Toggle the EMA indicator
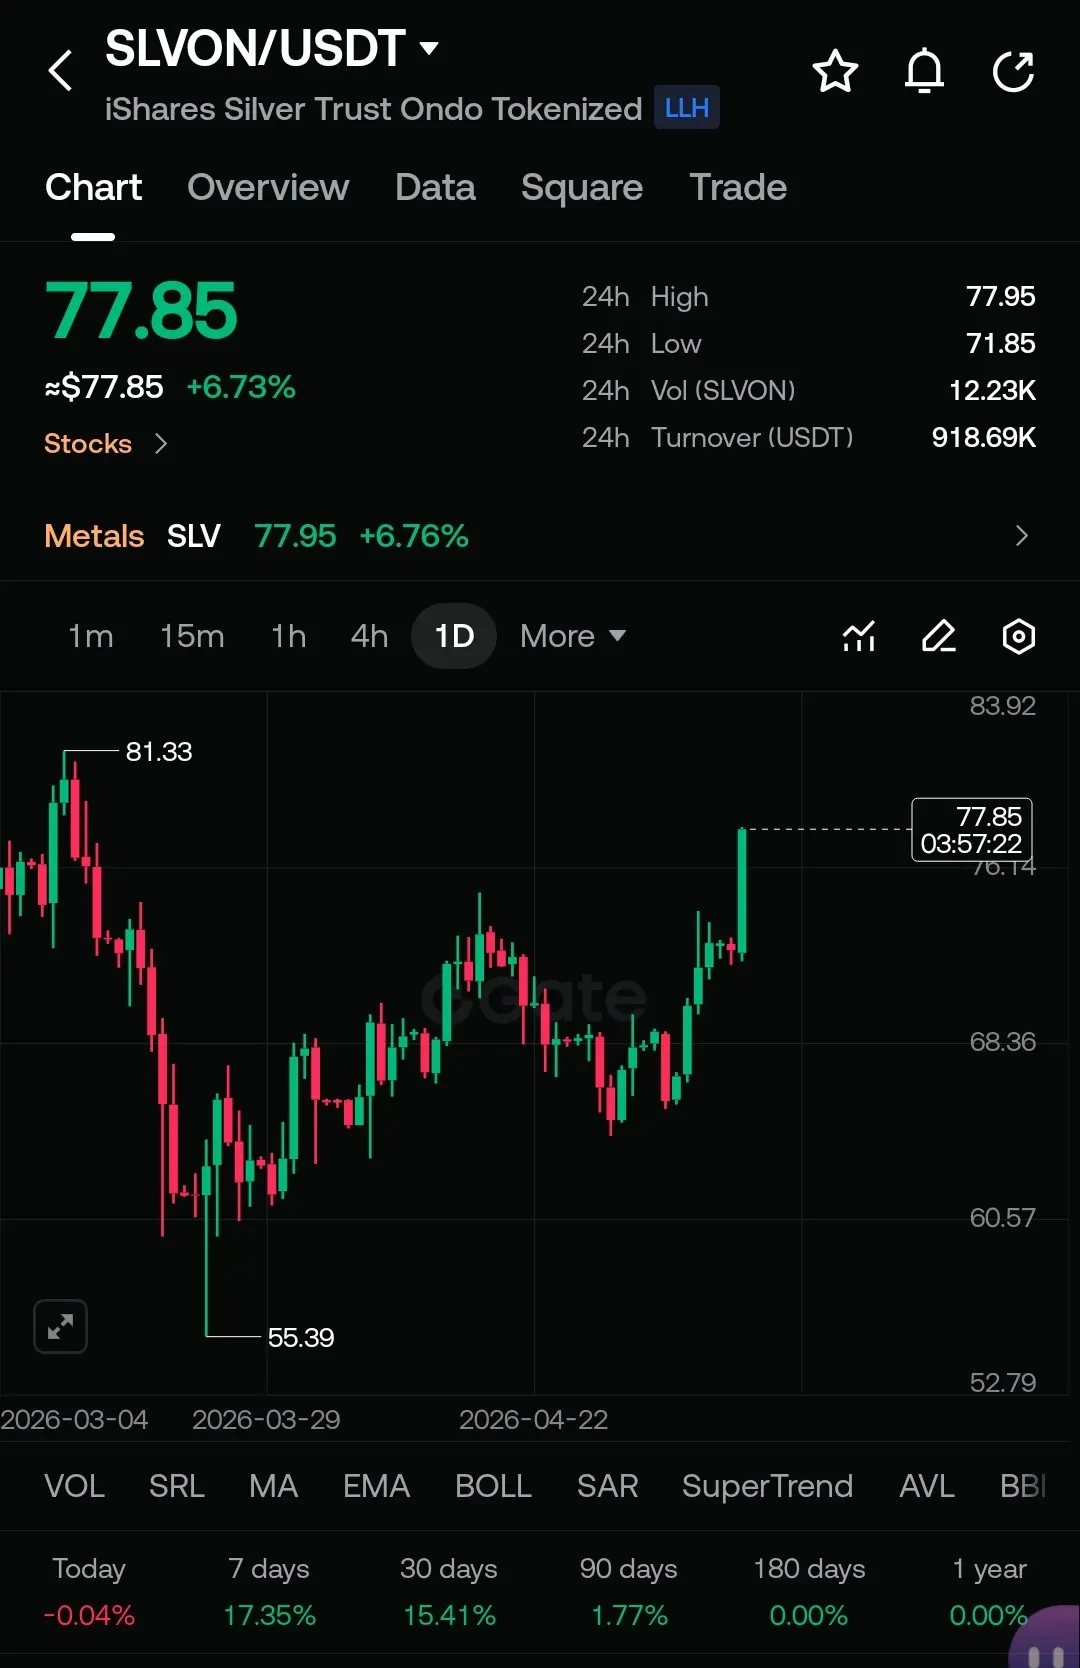Viewport: 1080px width, 1668px height. coord(376,1486)
